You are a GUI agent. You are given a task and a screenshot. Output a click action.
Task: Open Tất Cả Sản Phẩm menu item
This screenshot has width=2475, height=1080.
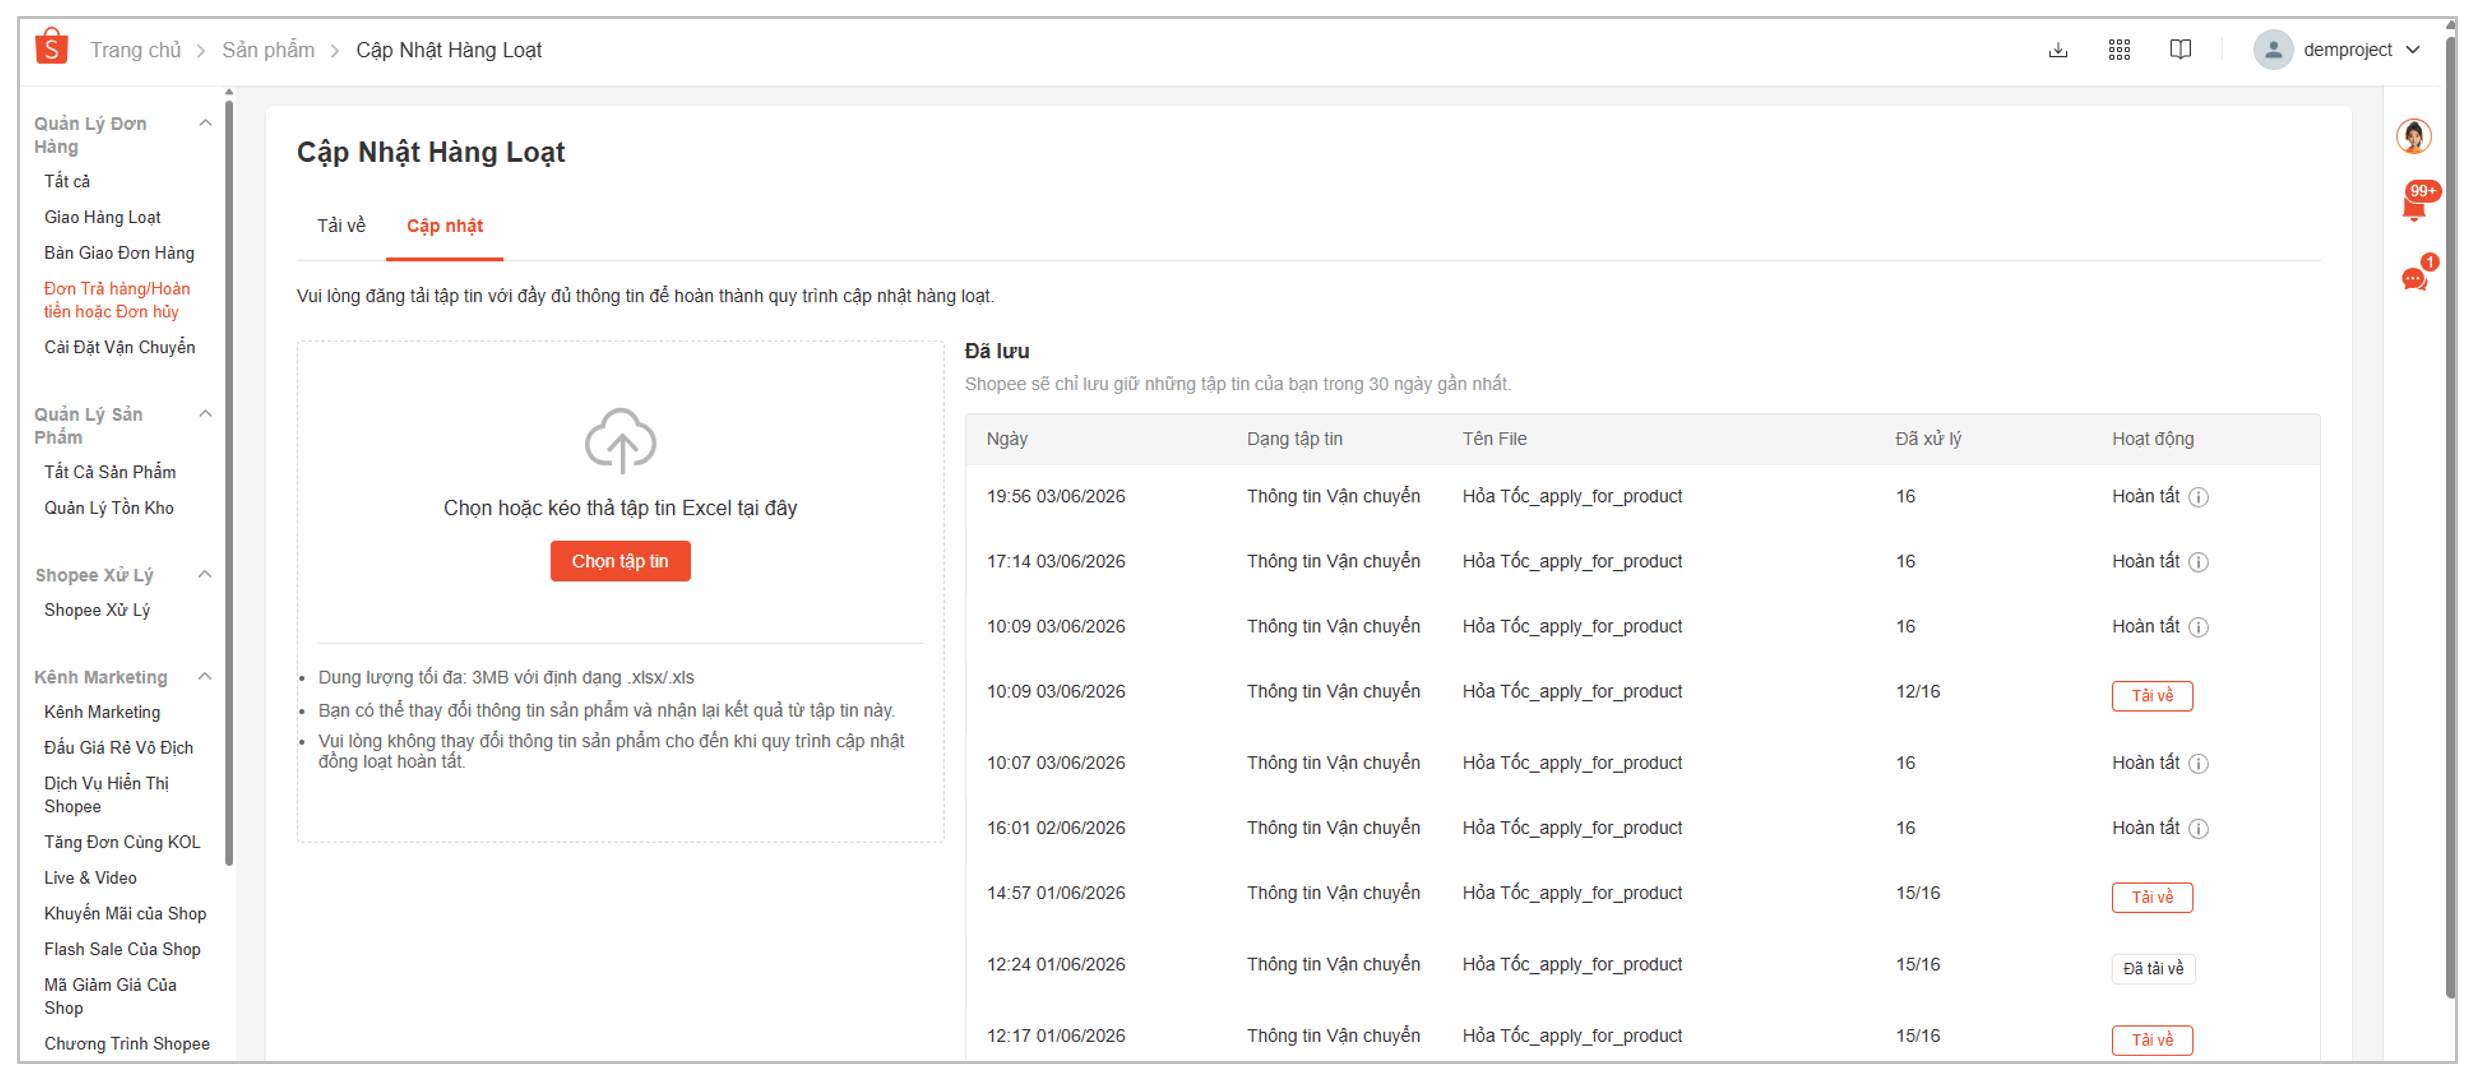pyautogui.click(x=110, y=472)
